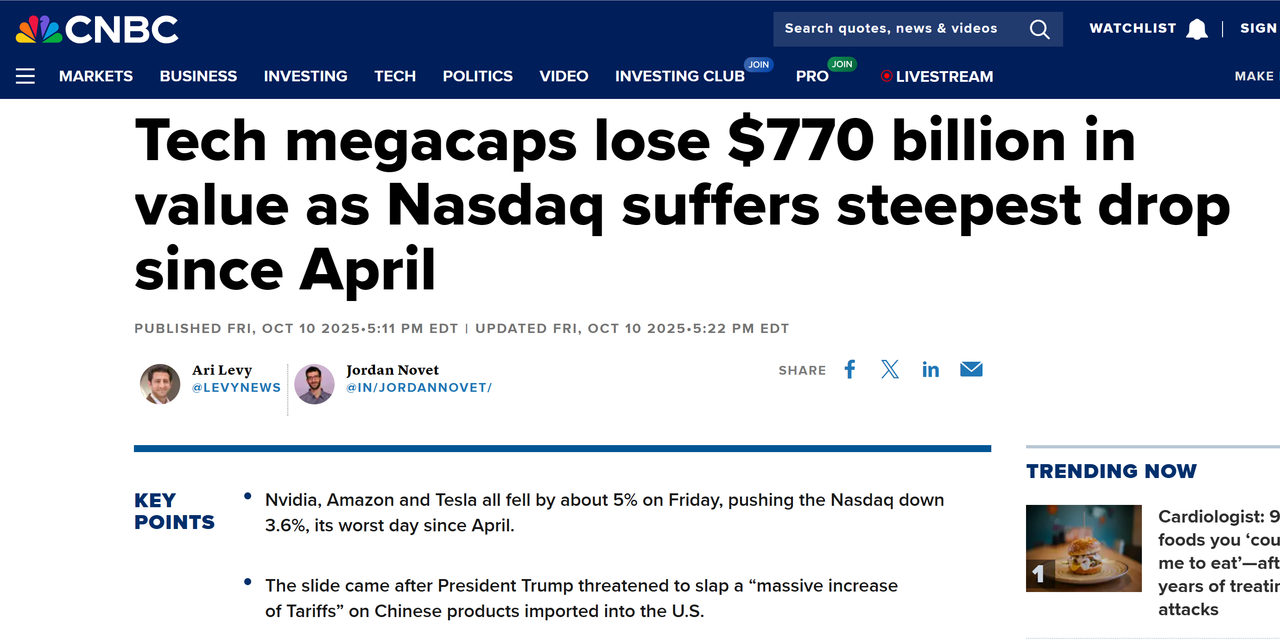Open trending cardiologist article thumbnail
This screenshot has width=1280, height=640.
point(1084,548)
